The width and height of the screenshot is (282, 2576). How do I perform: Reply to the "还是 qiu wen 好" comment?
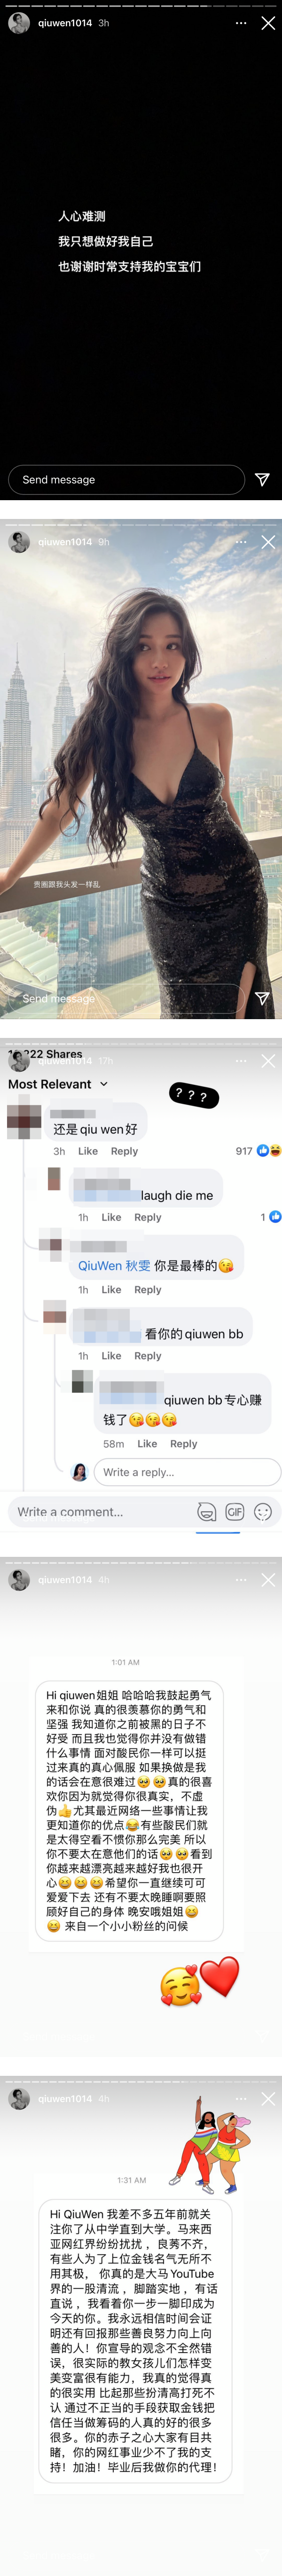coord(124,1151)
